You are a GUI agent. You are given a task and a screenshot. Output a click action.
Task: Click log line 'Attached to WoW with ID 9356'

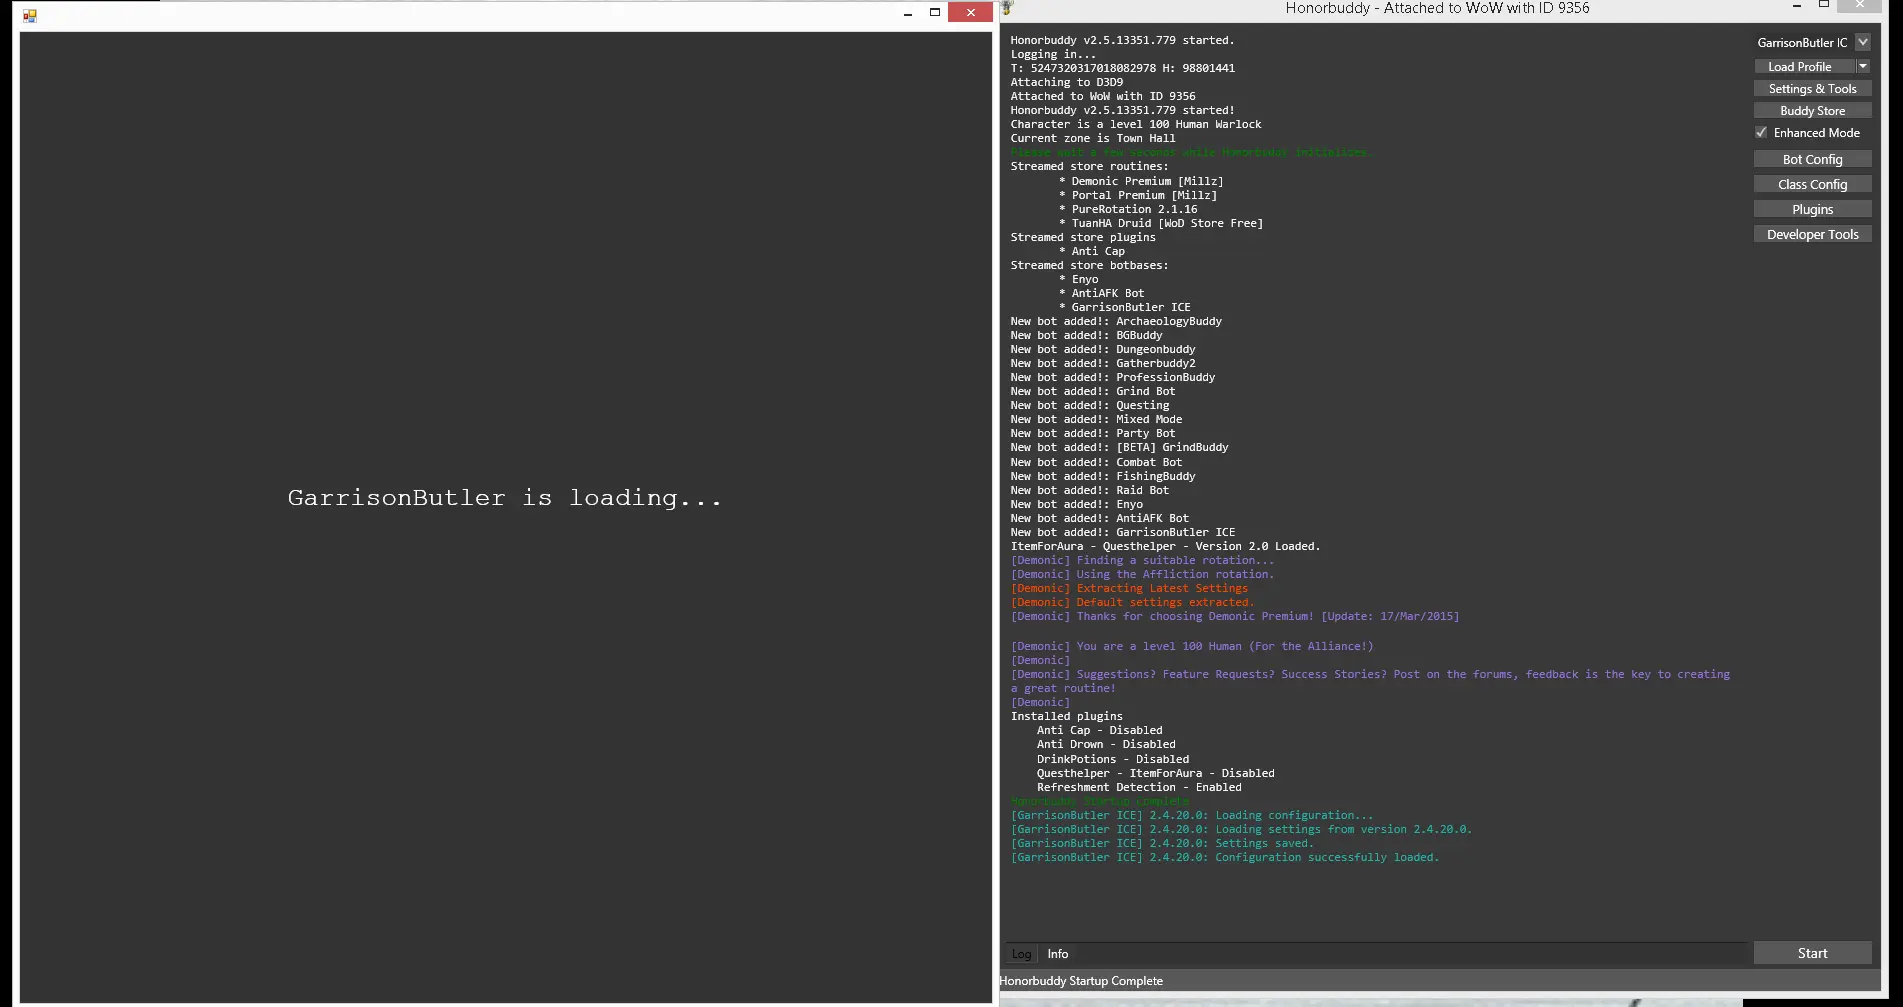[x=1103, y=97]
